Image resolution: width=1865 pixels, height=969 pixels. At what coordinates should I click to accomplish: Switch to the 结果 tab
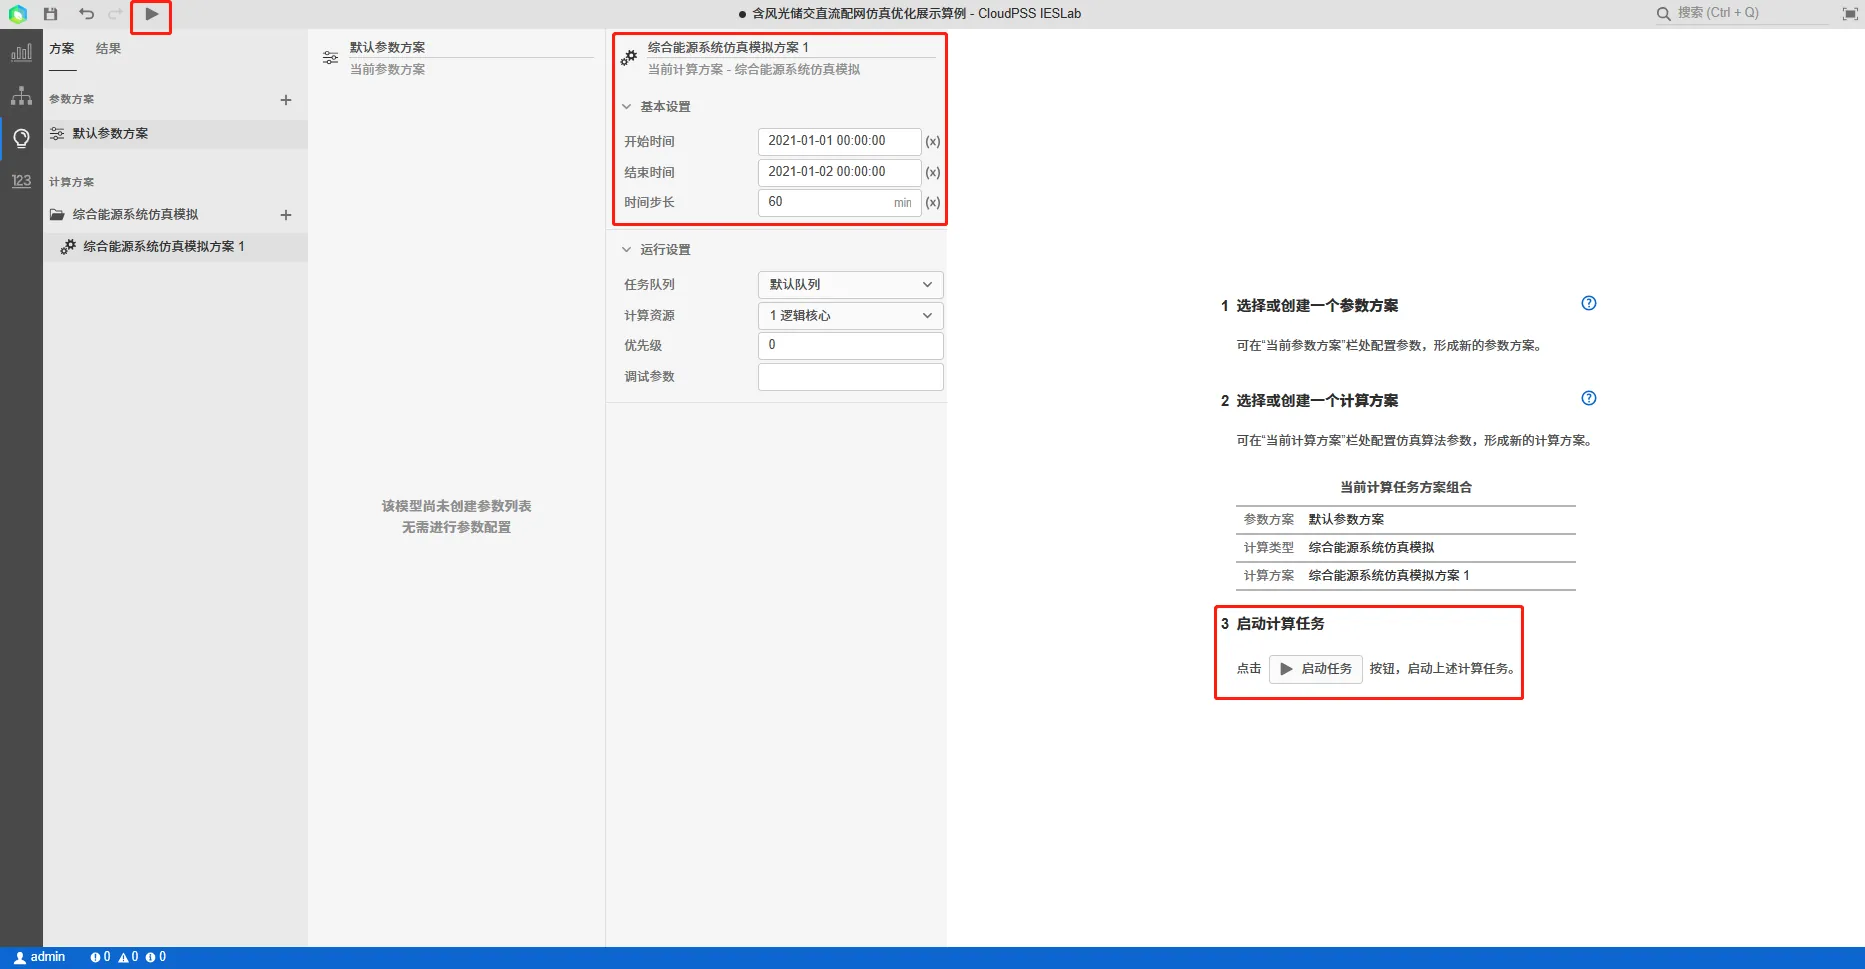click(108, 49)
